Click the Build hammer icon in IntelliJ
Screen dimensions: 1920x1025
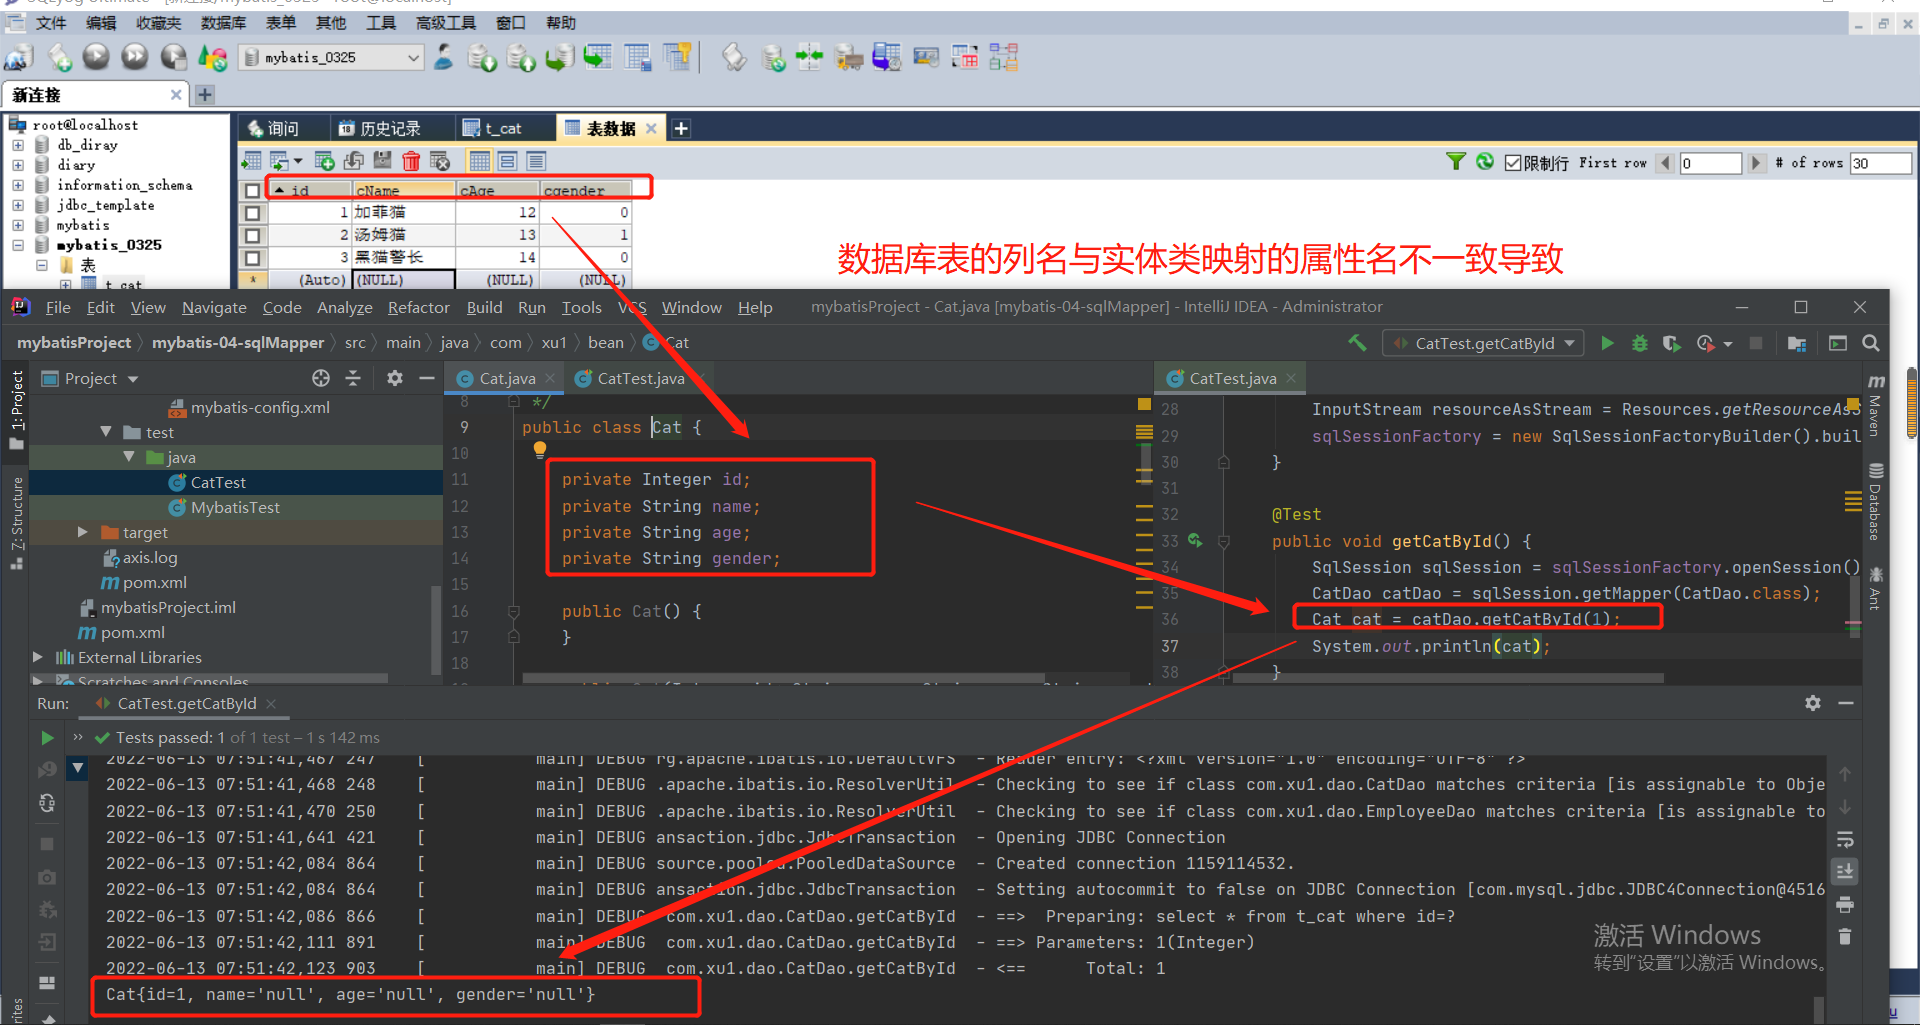click(1357, 343)
